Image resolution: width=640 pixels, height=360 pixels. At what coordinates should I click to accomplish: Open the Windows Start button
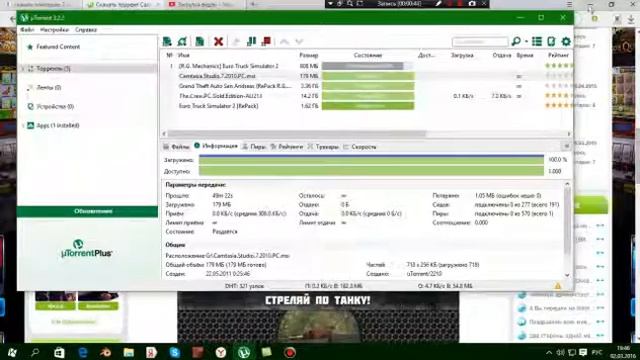pyautogui.click(x=12, y=352)
